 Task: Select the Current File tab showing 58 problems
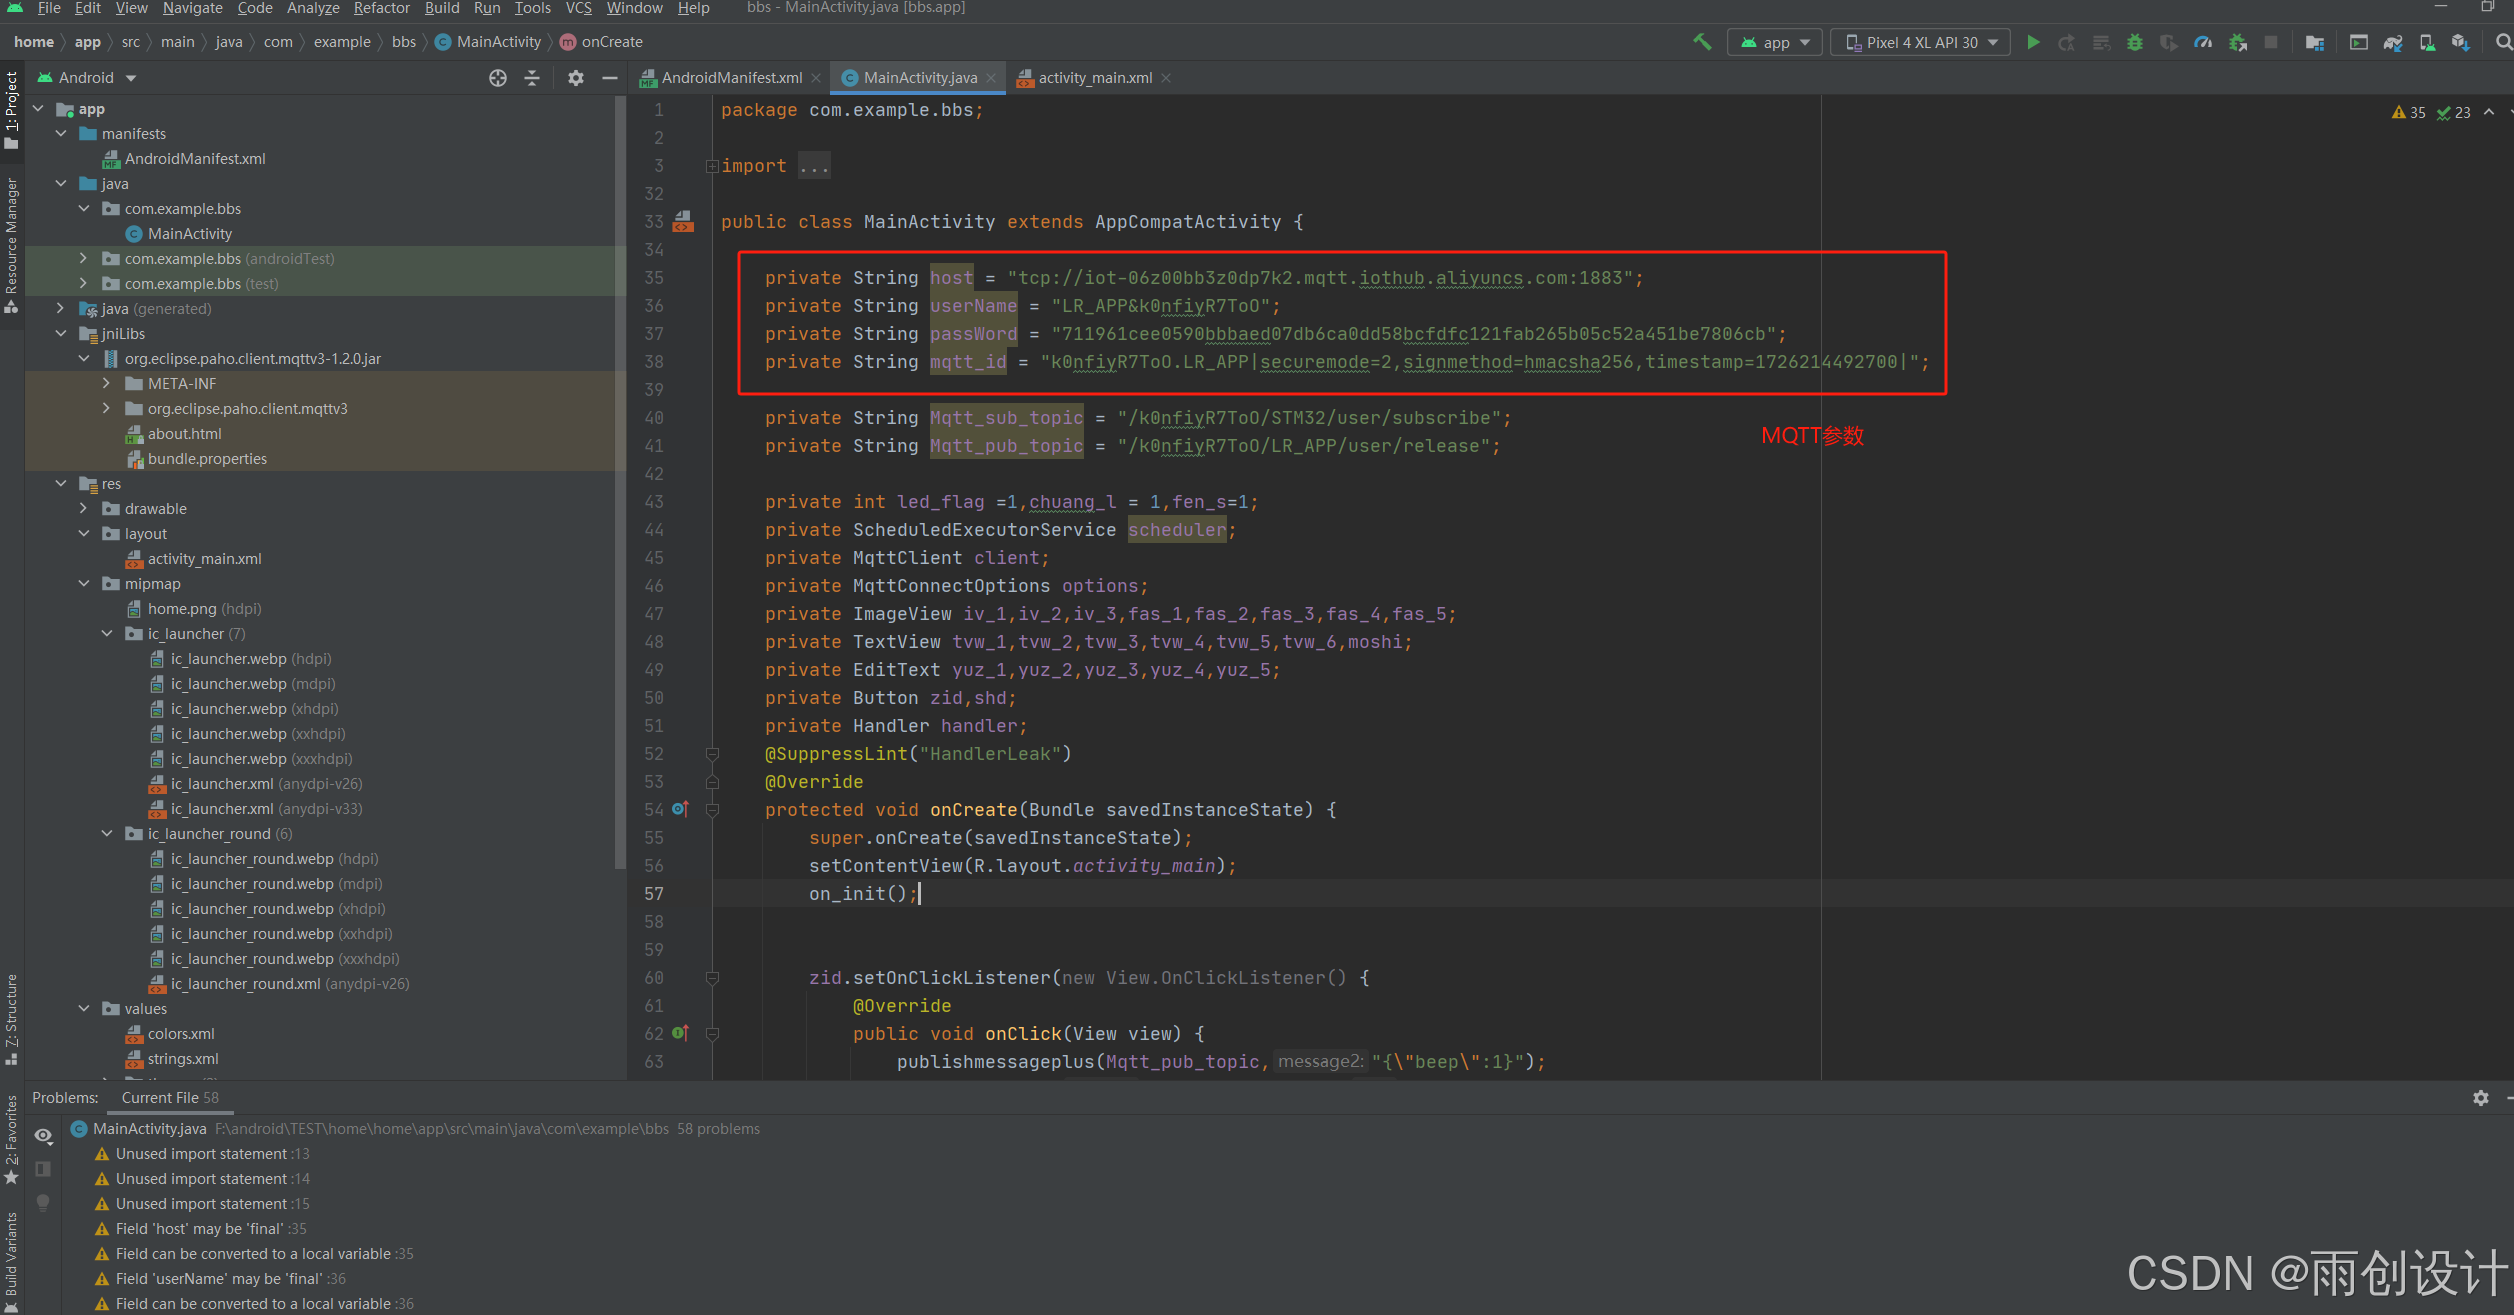click(x=168, y=1097)
